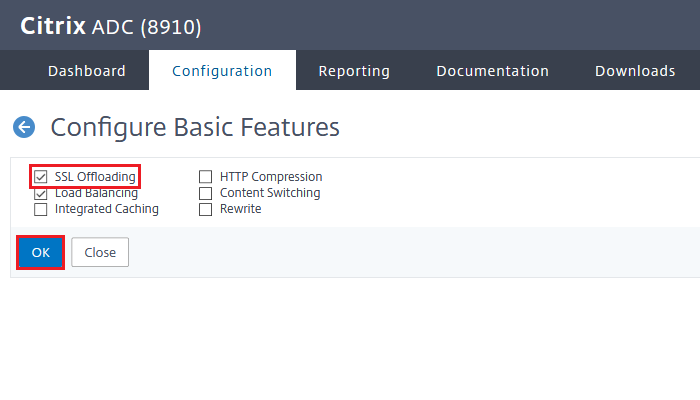Viewport: 700px width, 400px height.
Task: Tick the HTTP Compression checkbox
Action: point(205,177)
